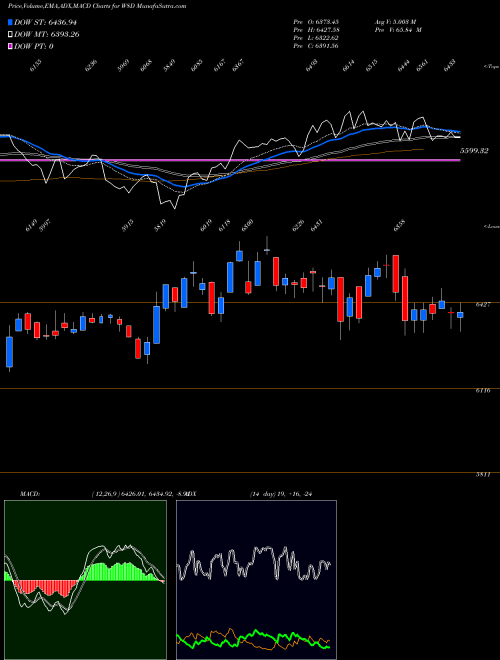Viewport: 500px width, 660px height.
Task: Select the MACD (12,26,9) values text
Action: pyautogui.click(x=138, y=493)
